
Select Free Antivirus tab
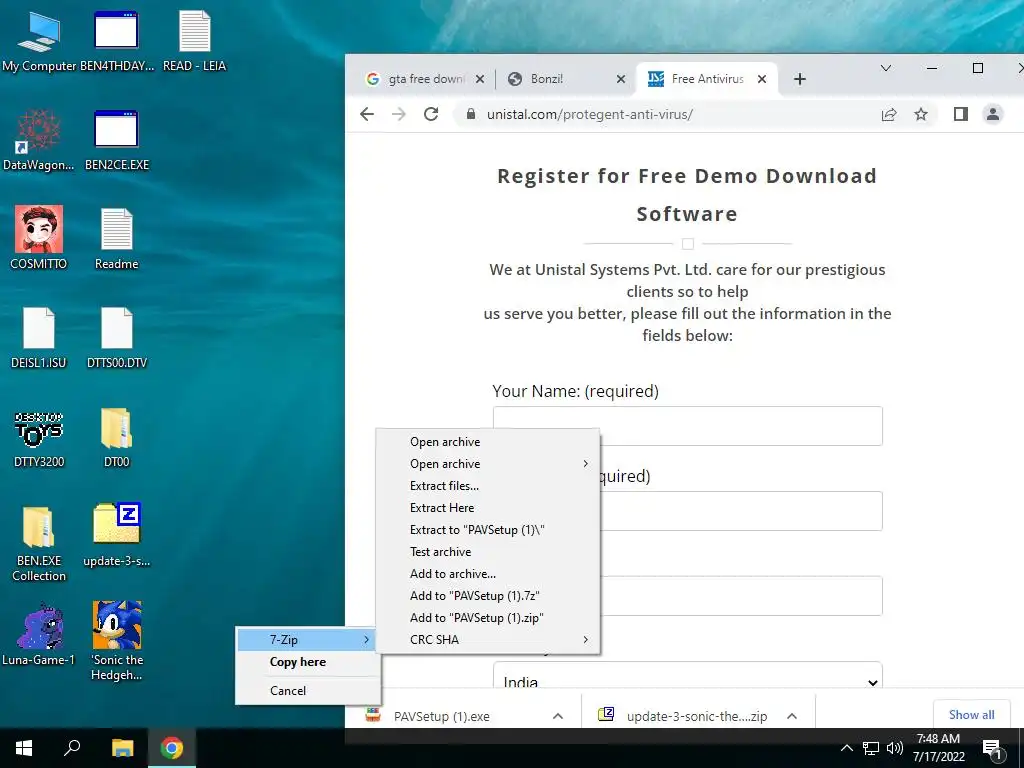tap(707, 79)
